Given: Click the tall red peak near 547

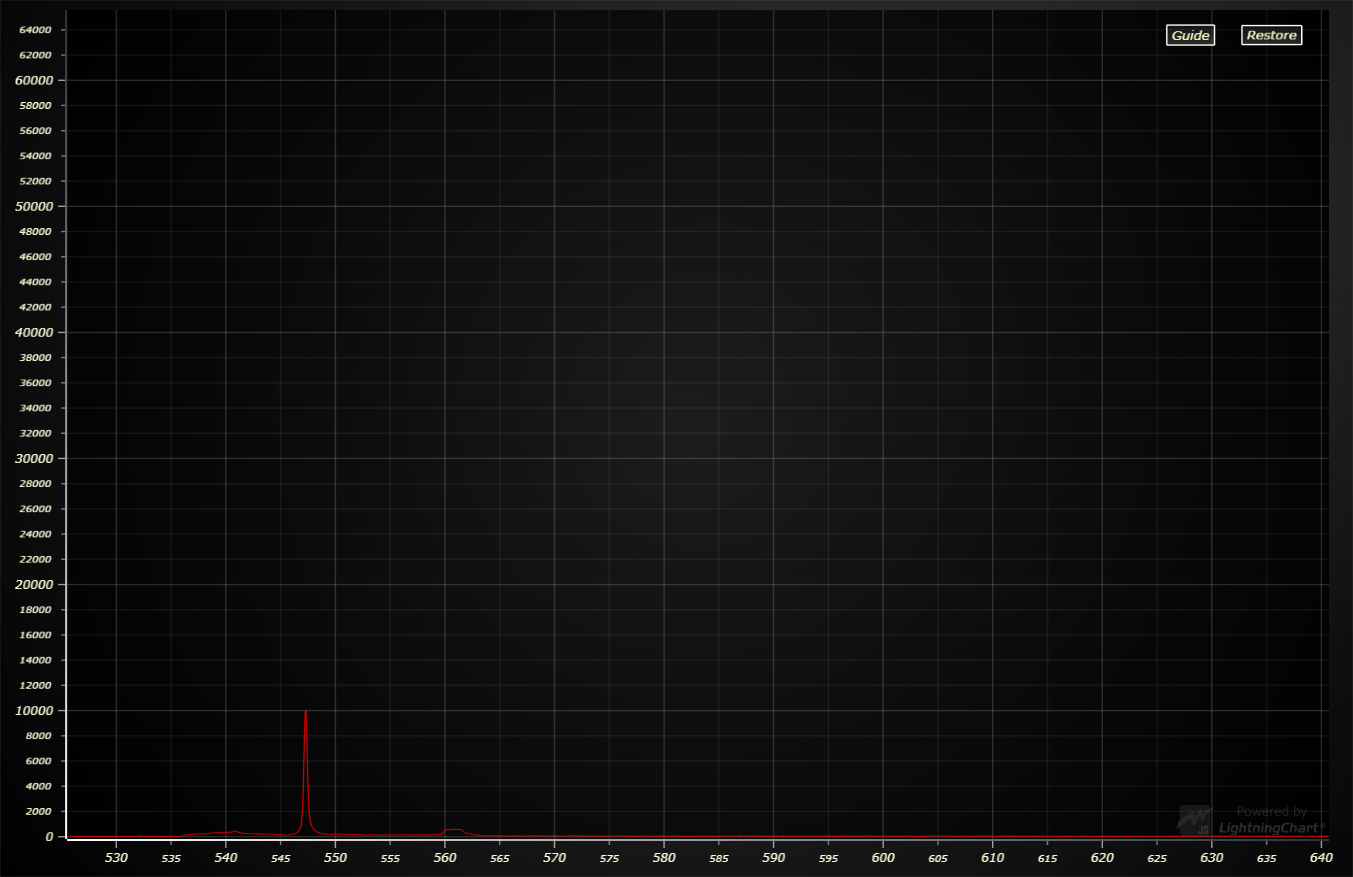Looking at the screenshot, I should pos(306,770).
